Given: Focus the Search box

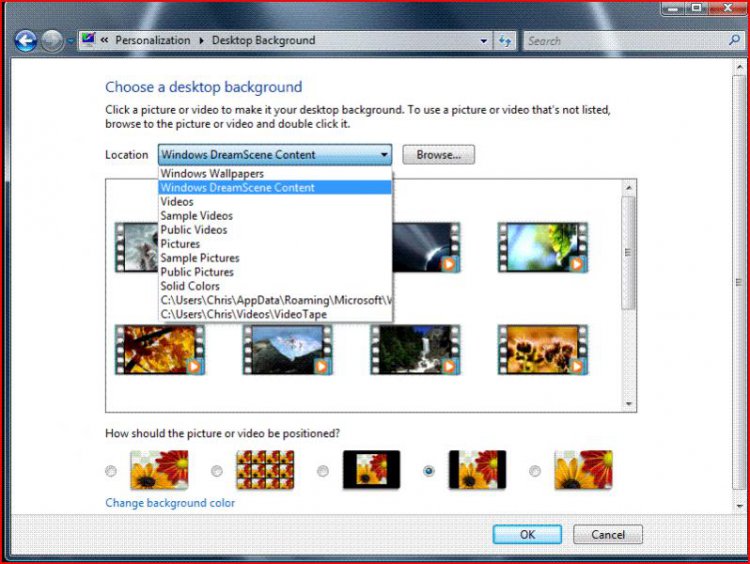Looking at the screenshot, I should [625, 41].
